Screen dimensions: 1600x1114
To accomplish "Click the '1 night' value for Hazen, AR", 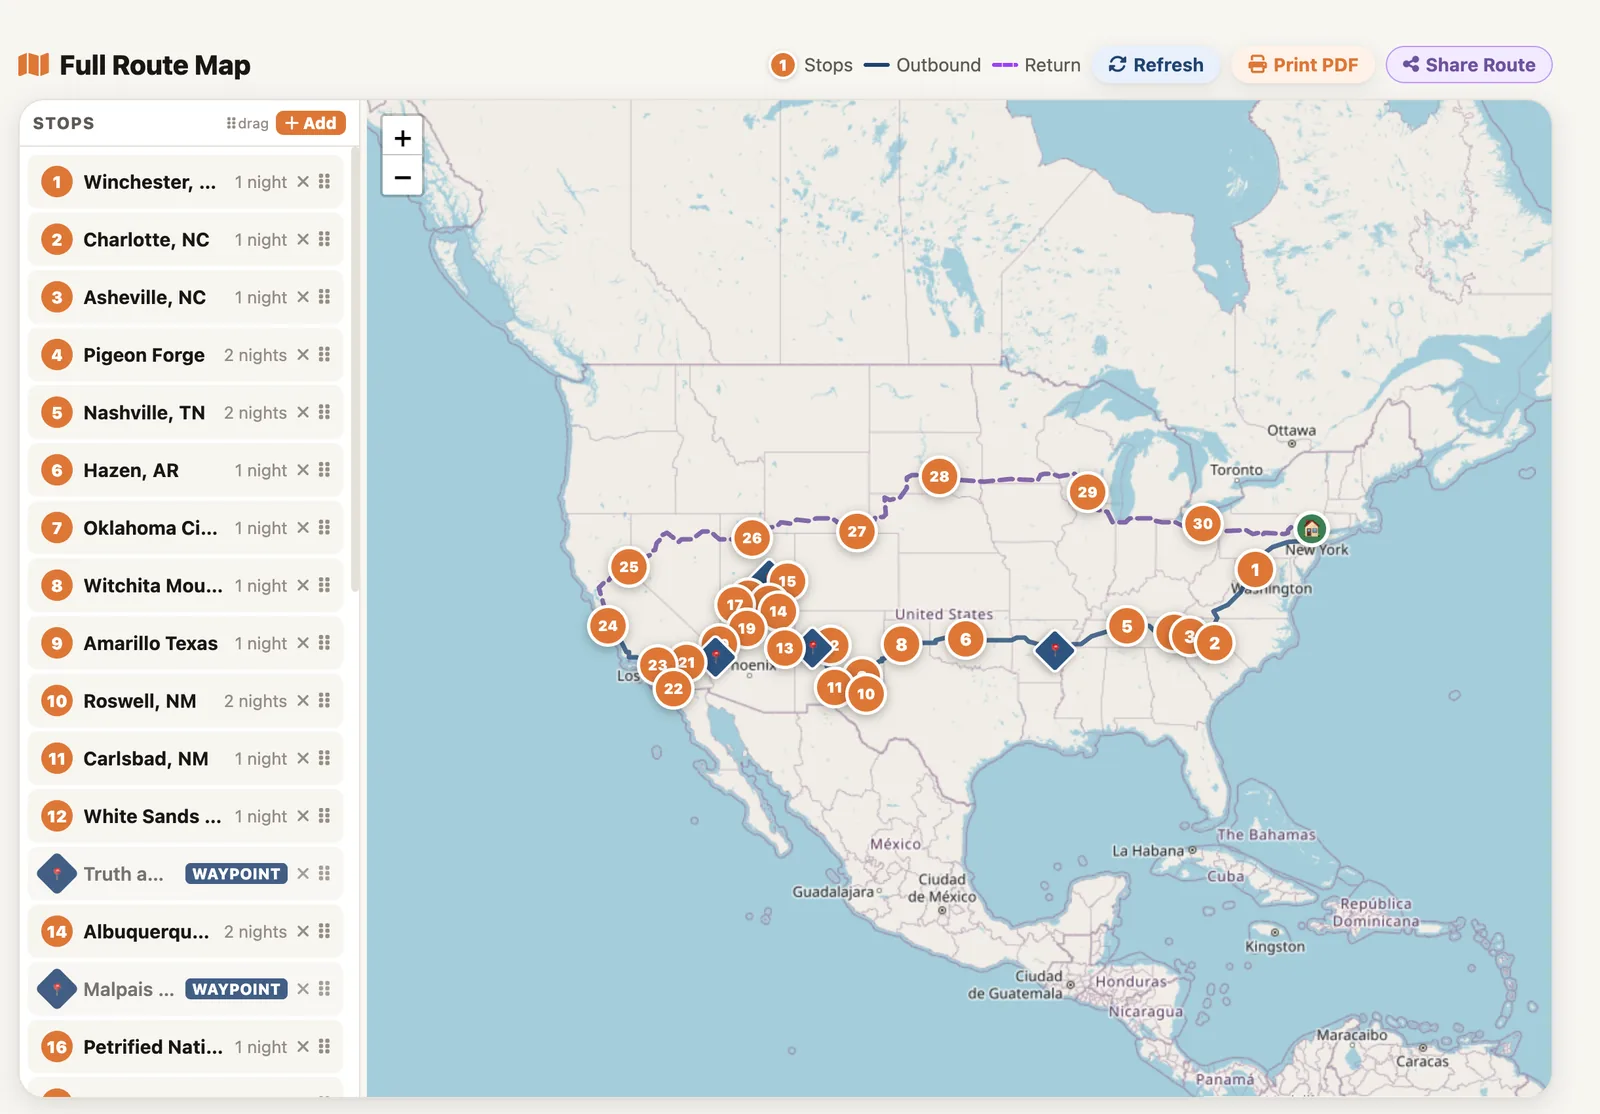I will click(x=261, y=470).
